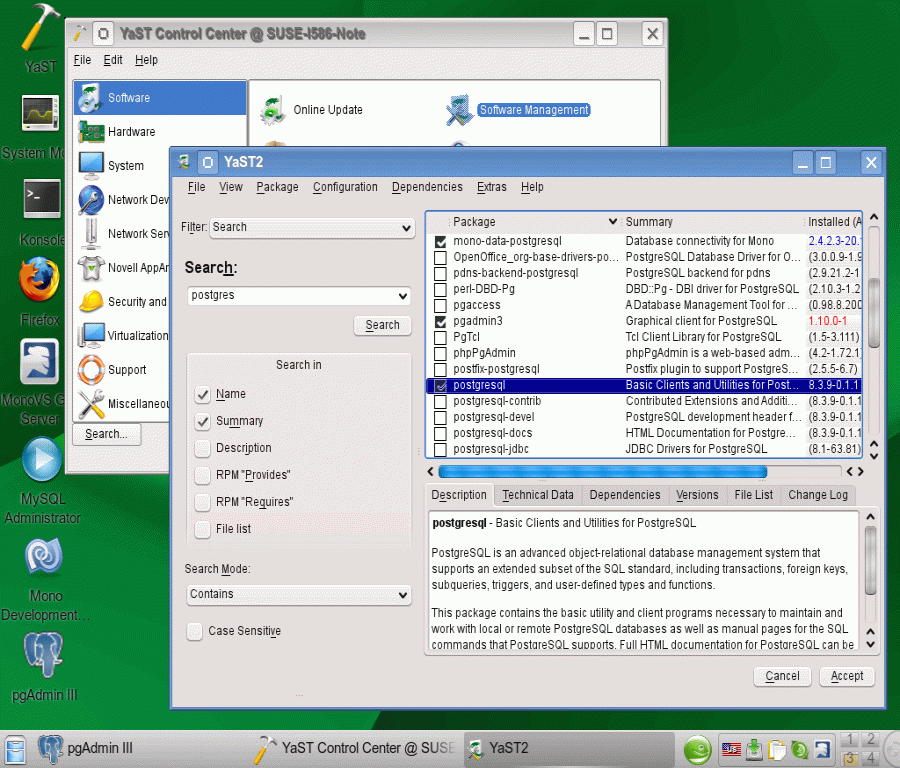Viewport: 900px width, 768px height.
Task: Launch Firefox from the desktop
Action: coord(39,279)
